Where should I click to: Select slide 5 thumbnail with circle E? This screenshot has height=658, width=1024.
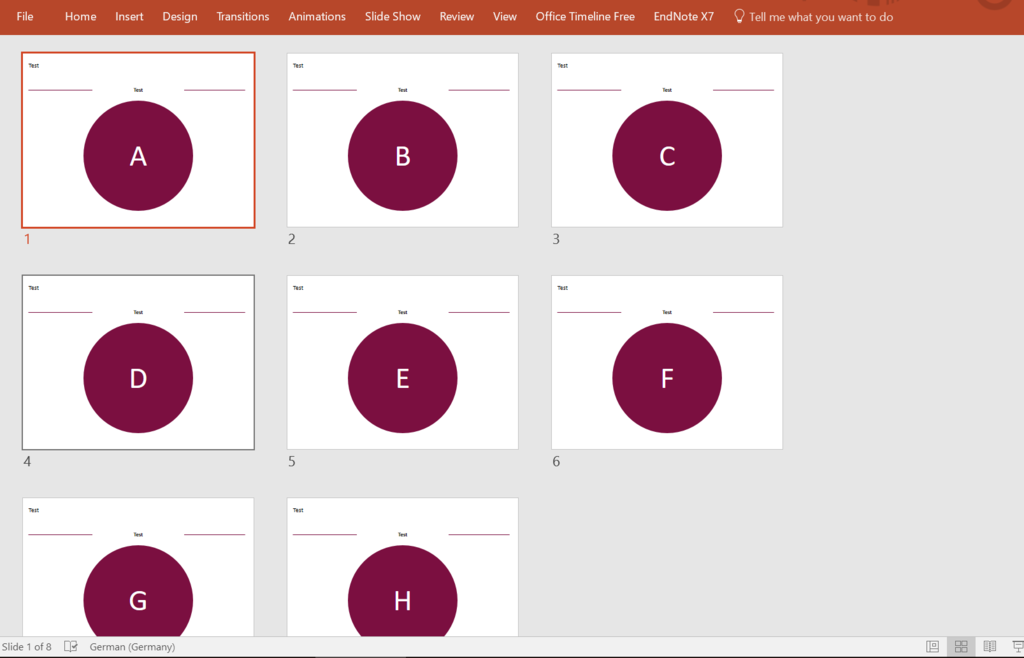click(x=402, y=362)
